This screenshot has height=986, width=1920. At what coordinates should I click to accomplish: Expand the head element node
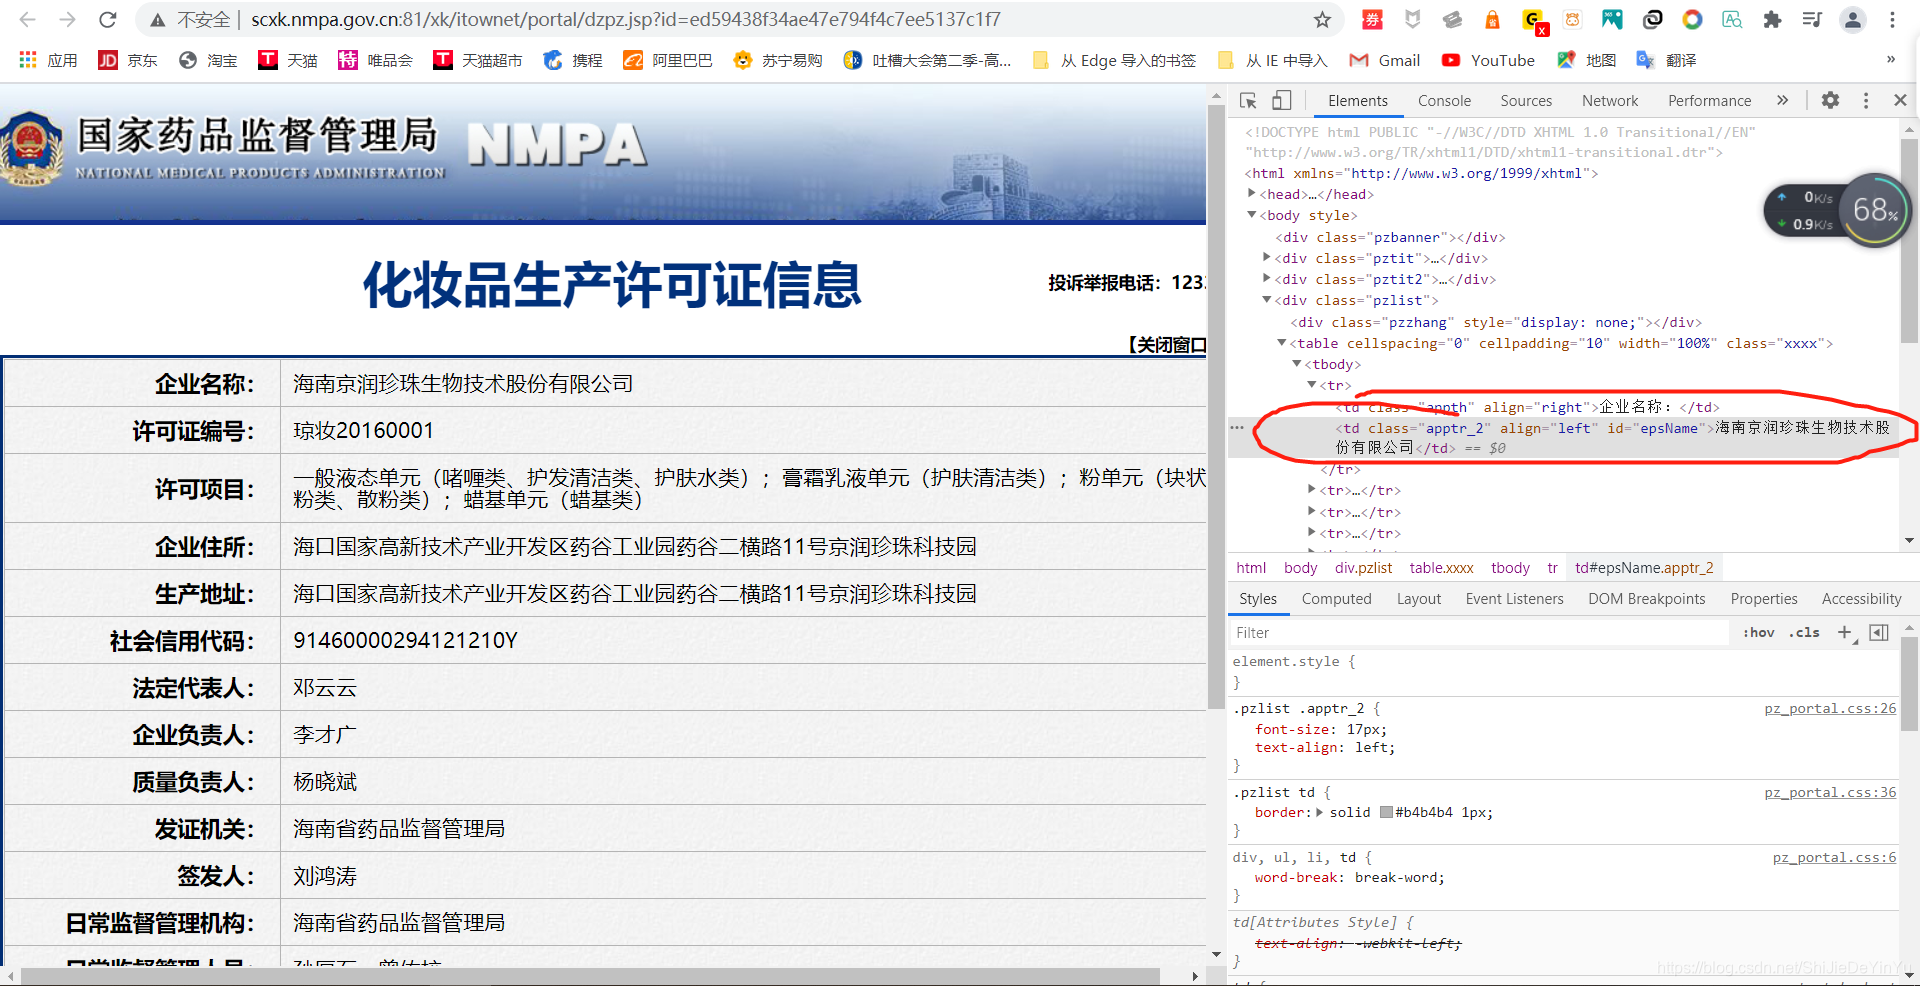pos(1252,194)
